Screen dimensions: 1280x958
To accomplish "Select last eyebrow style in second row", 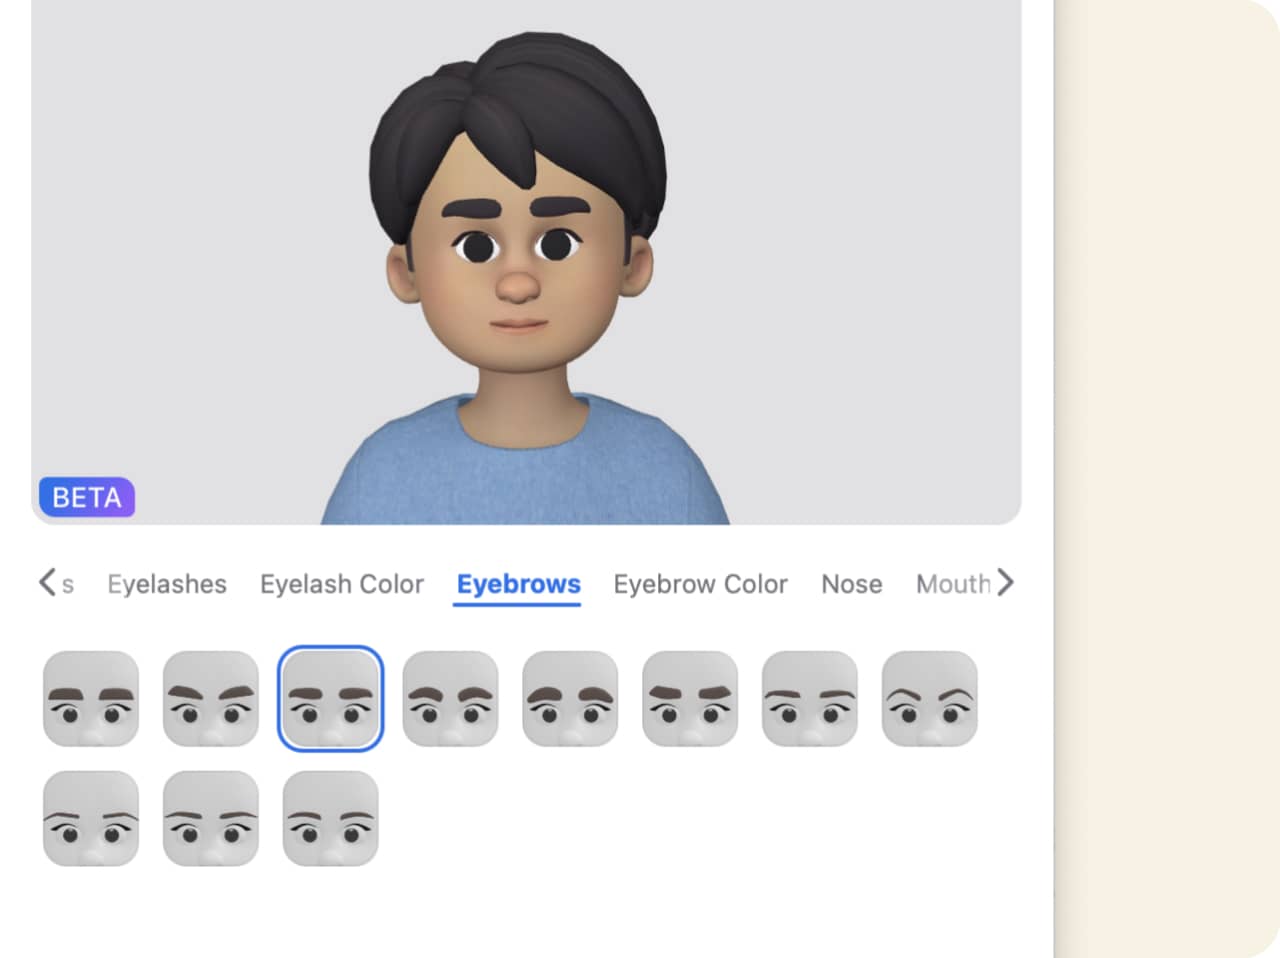I will click(331, 818).
